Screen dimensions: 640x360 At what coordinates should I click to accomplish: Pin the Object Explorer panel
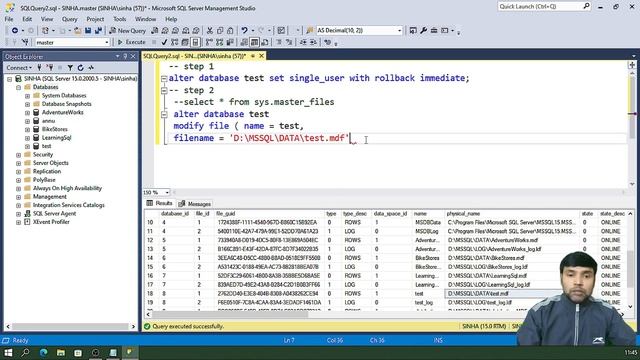click(x=125, y=56)
